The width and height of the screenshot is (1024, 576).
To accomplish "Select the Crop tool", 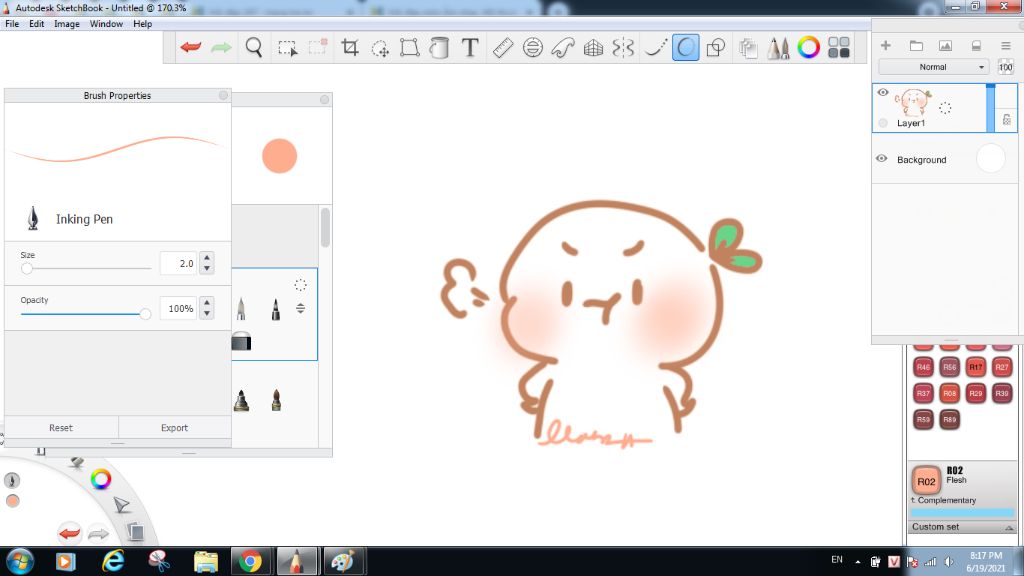I will (x=350, y=47).
